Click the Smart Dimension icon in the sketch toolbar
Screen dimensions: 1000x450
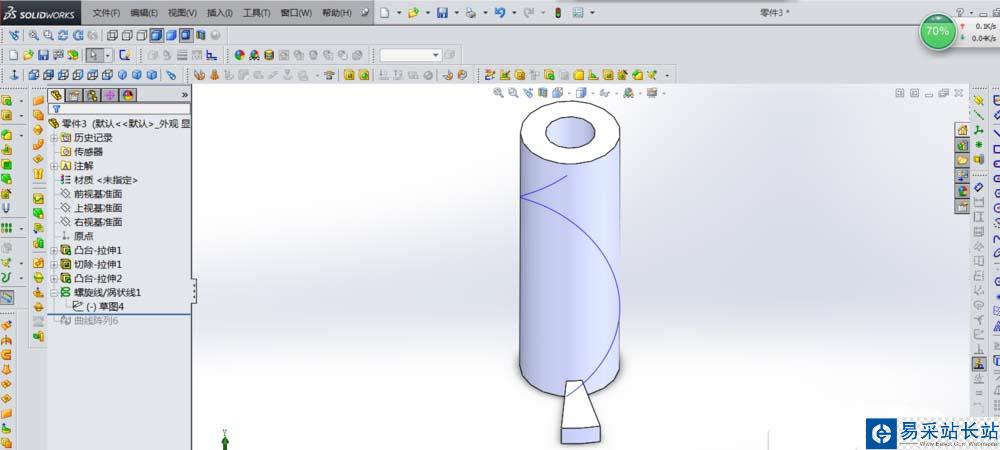(979, 187)
